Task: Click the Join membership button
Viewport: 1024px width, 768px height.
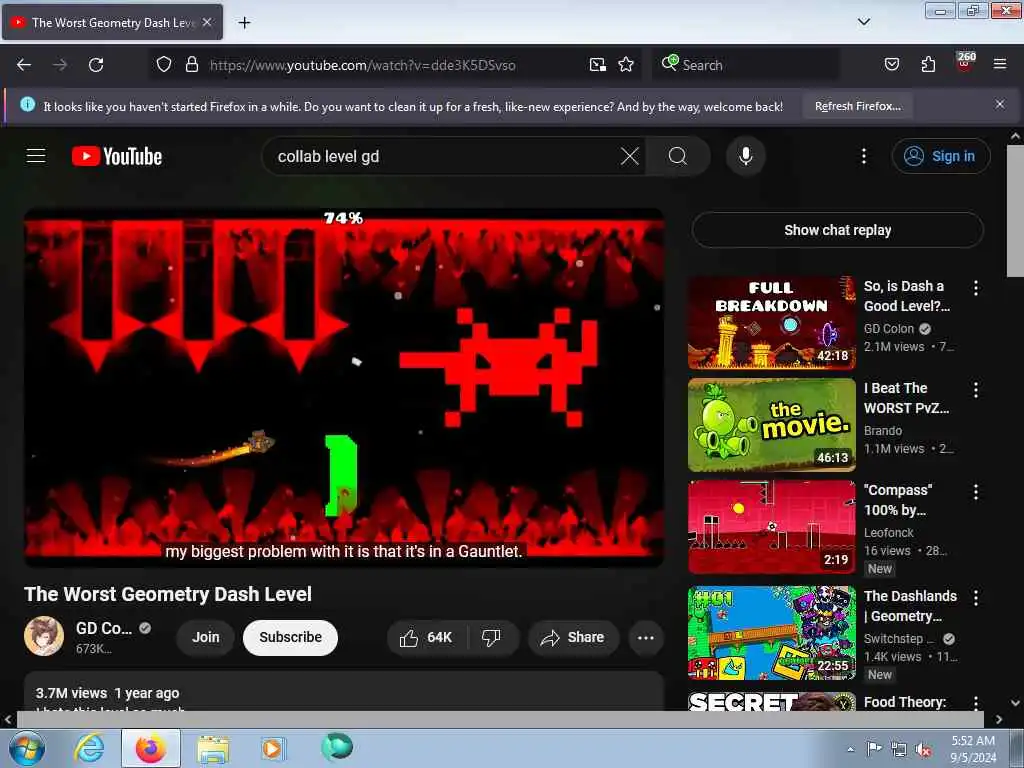Action: (206, 637)
